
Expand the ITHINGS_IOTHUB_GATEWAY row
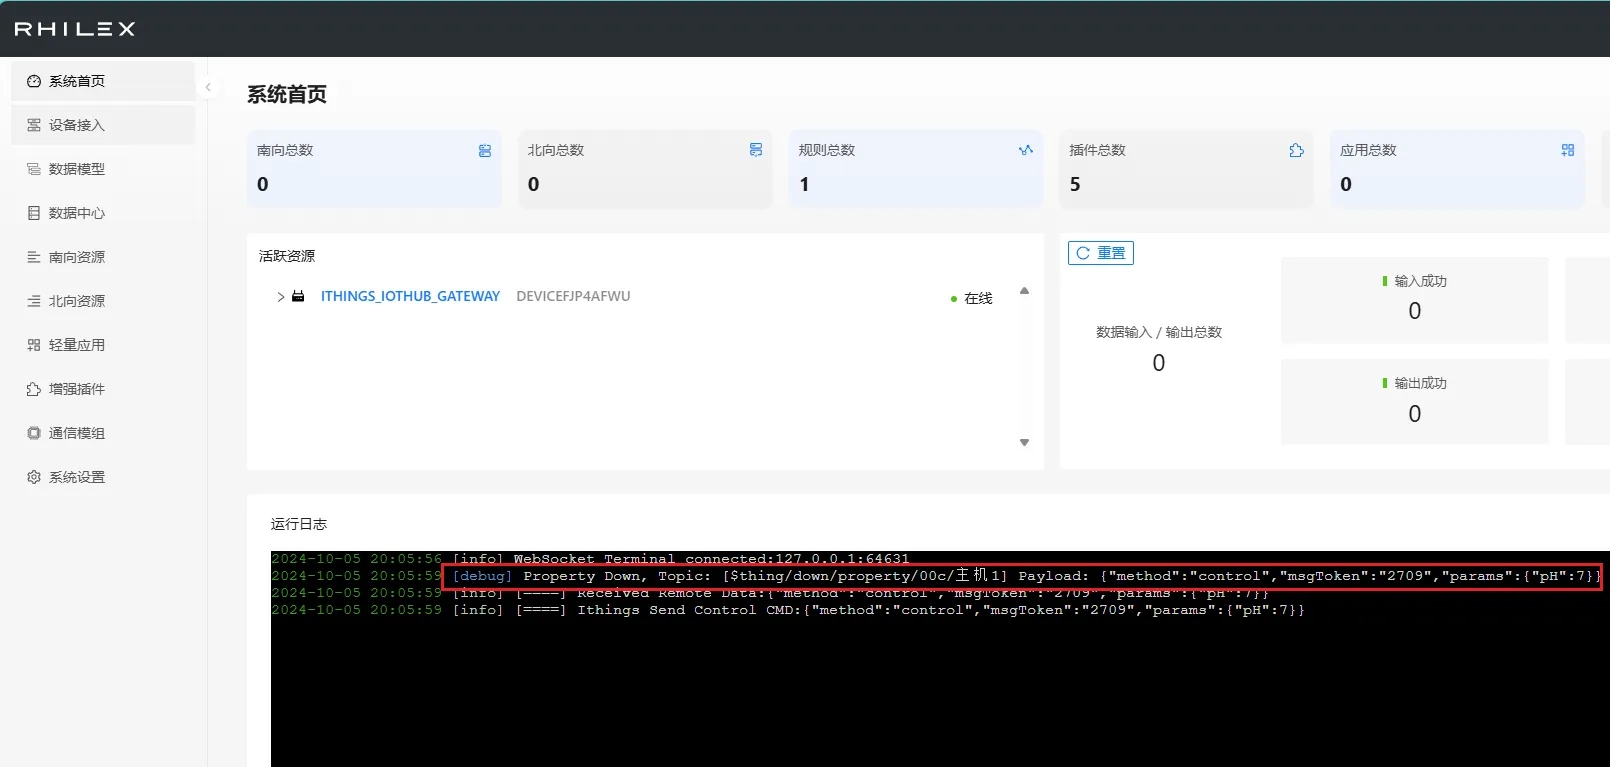tap(280, 297)
